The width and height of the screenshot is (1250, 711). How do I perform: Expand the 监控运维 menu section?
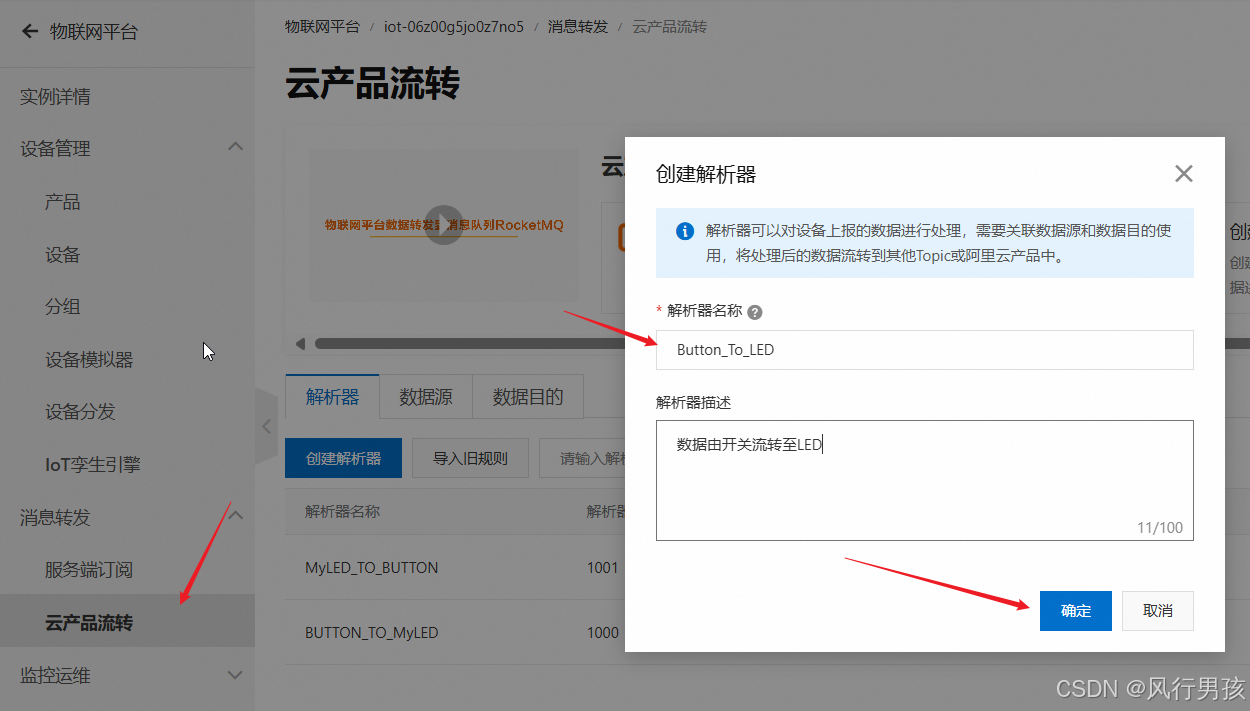point(235,675)
